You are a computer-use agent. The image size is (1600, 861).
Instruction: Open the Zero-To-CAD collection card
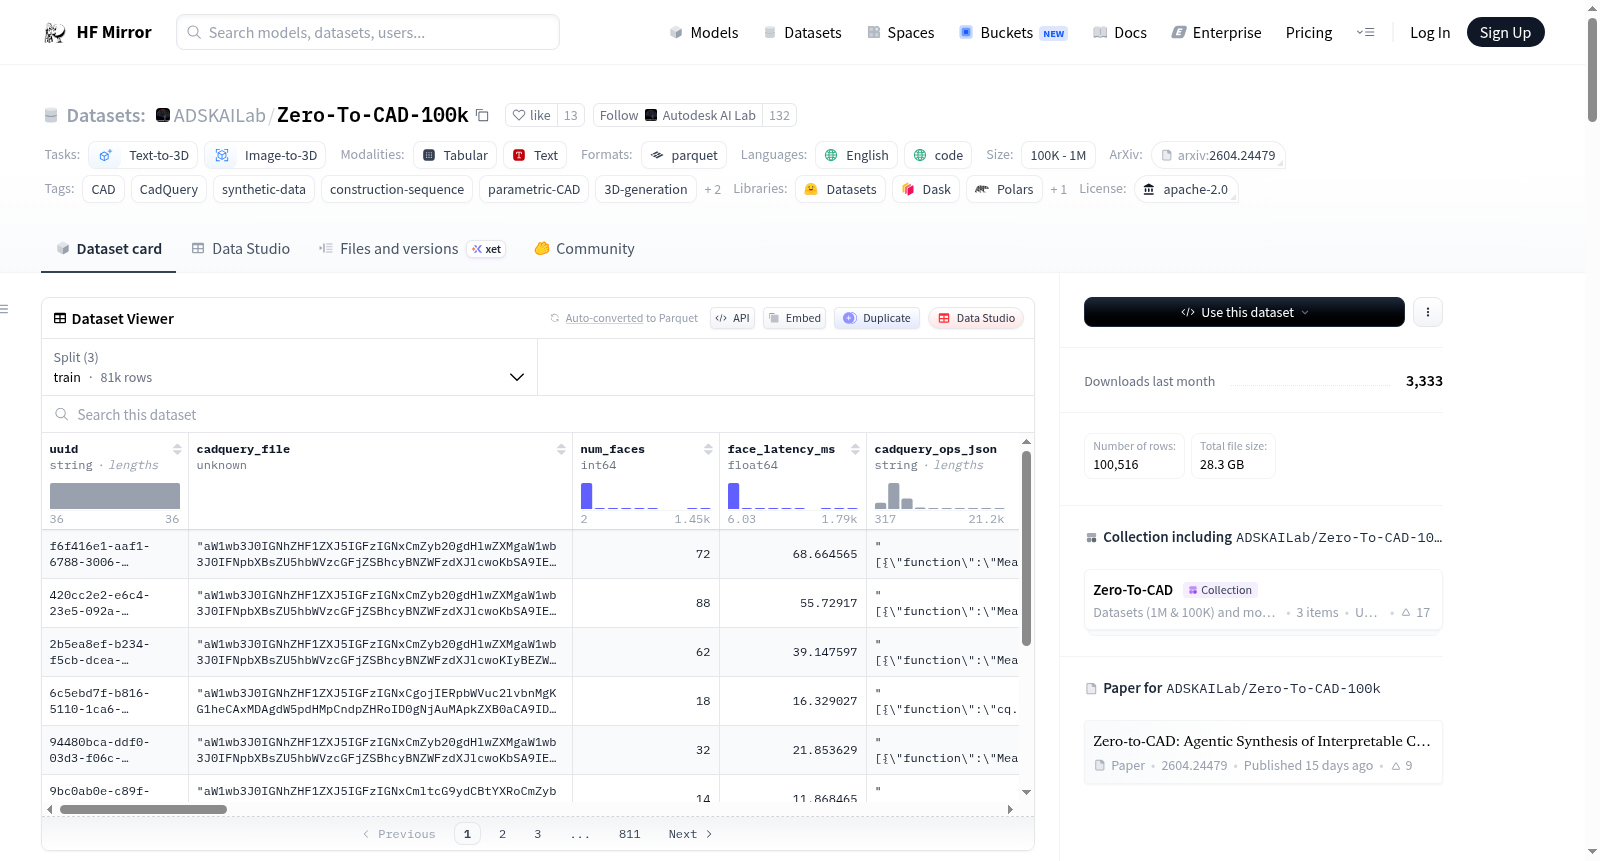(1263, 600)
